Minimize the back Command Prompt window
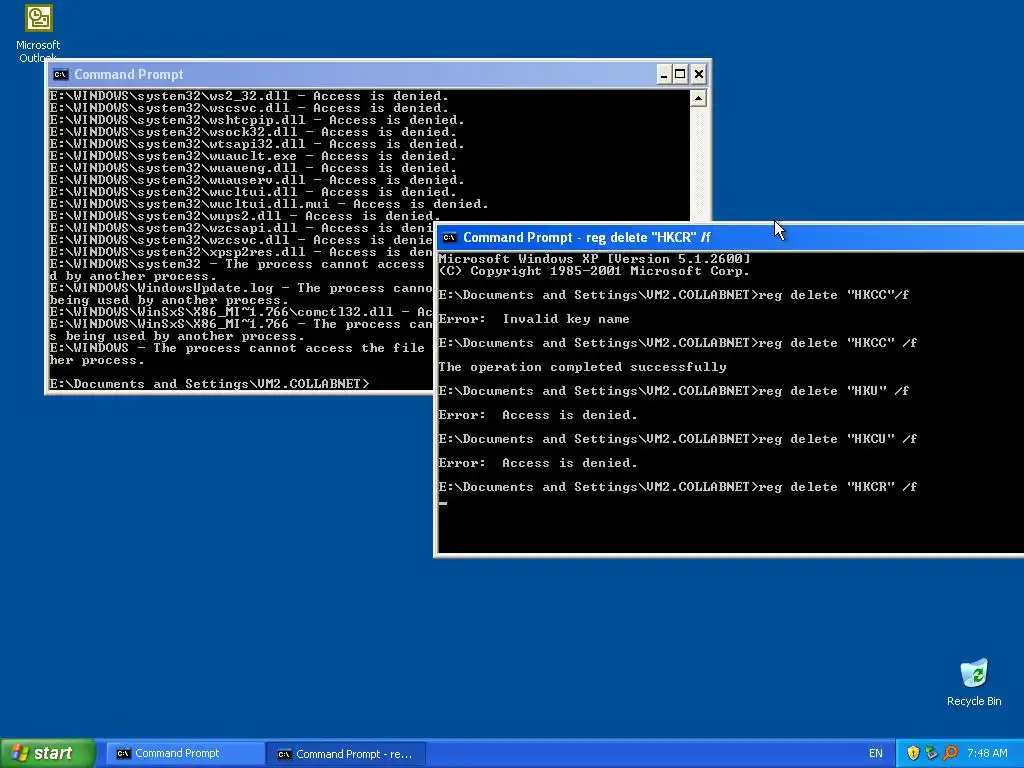The height and width of the screenshot is (768, 1024). click(664, 74)
